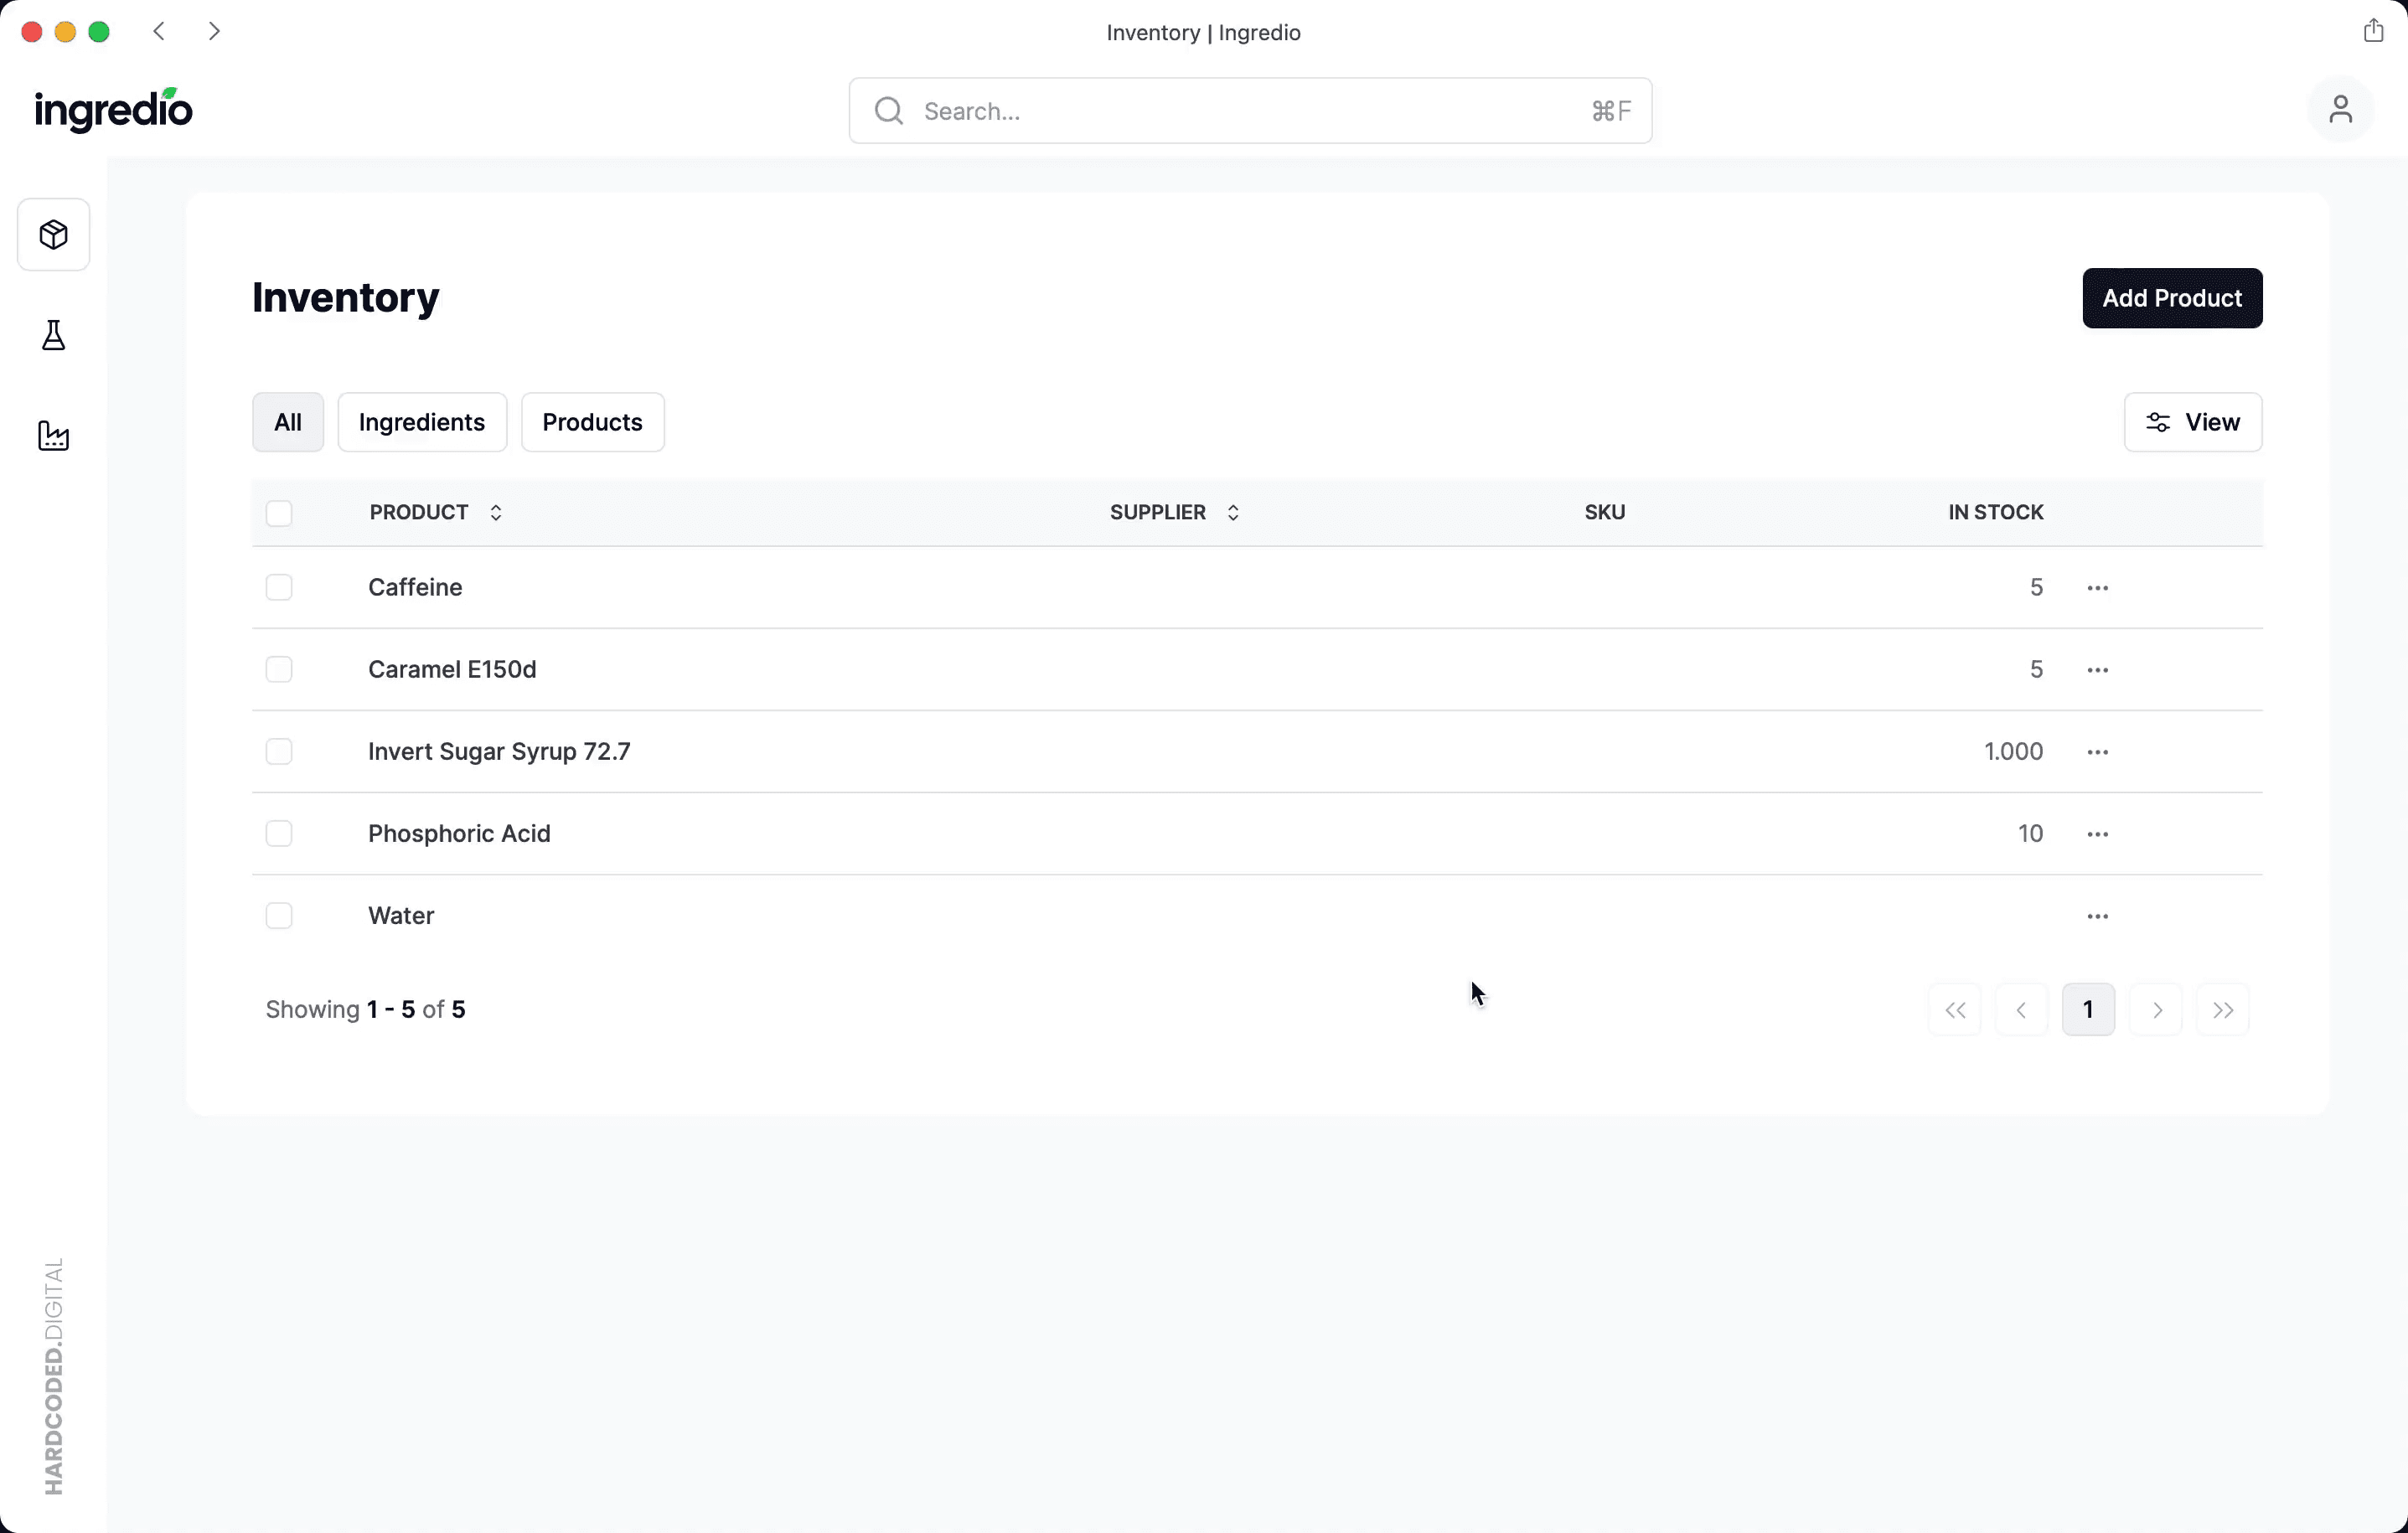Screen dimensions: 2408x1533
Task: Click the Add Product button
Action: coord(2173,298)
